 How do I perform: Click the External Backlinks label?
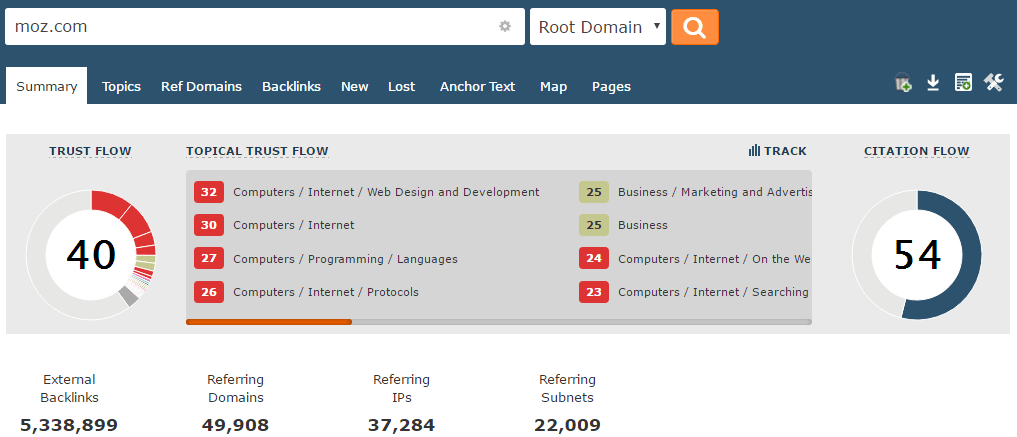(69, 388)
